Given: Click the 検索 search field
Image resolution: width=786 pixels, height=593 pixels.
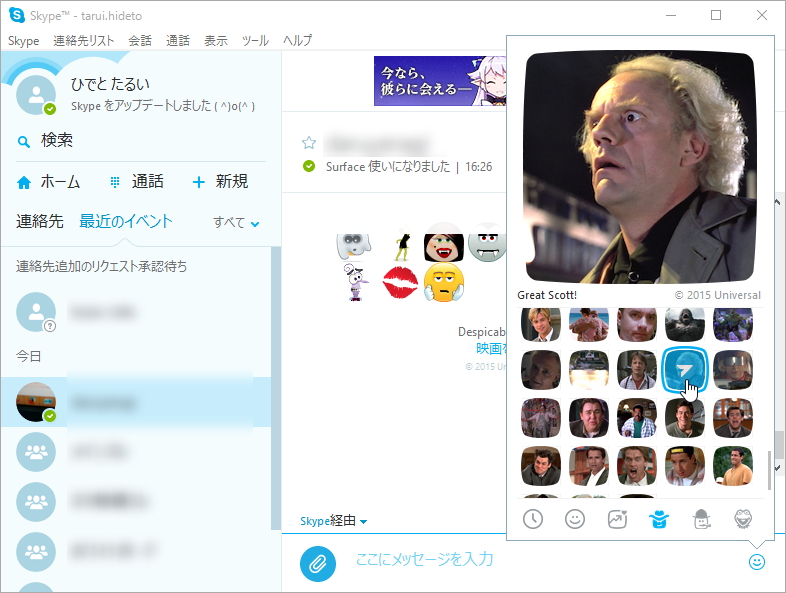Looking at the screenshot, I should pyautogui.click(x=140, y=141).
